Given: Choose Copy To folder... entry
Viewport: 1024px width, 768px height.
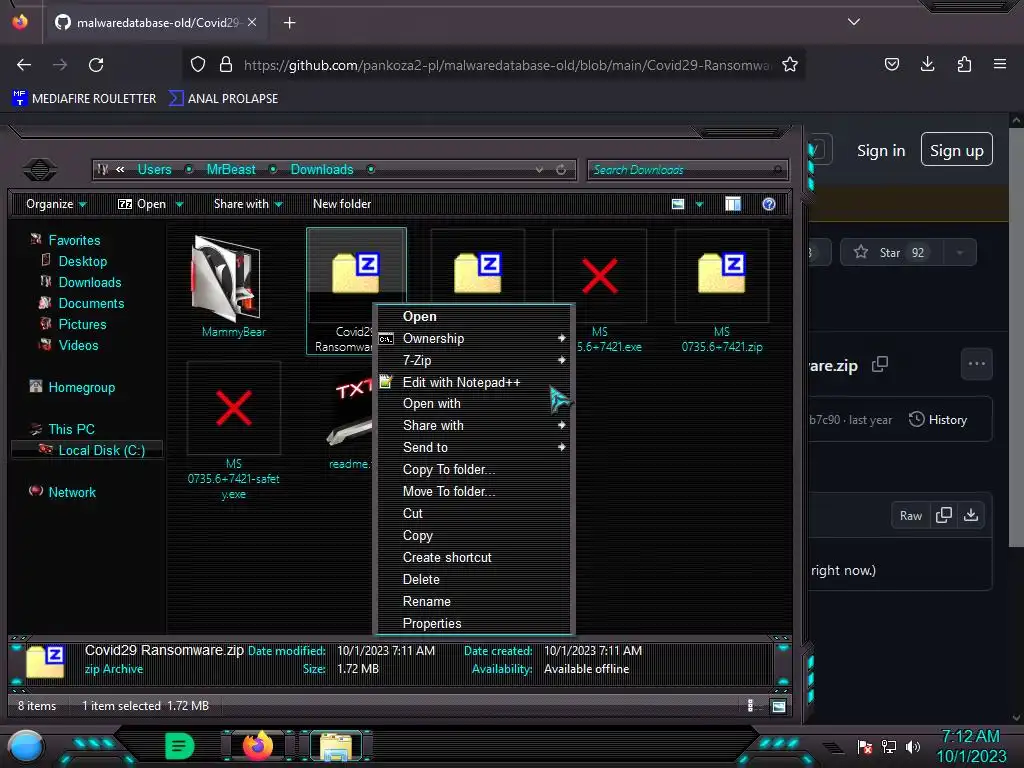Looking at the screenshot, I should pyautogui.click(x=474, y=470).
